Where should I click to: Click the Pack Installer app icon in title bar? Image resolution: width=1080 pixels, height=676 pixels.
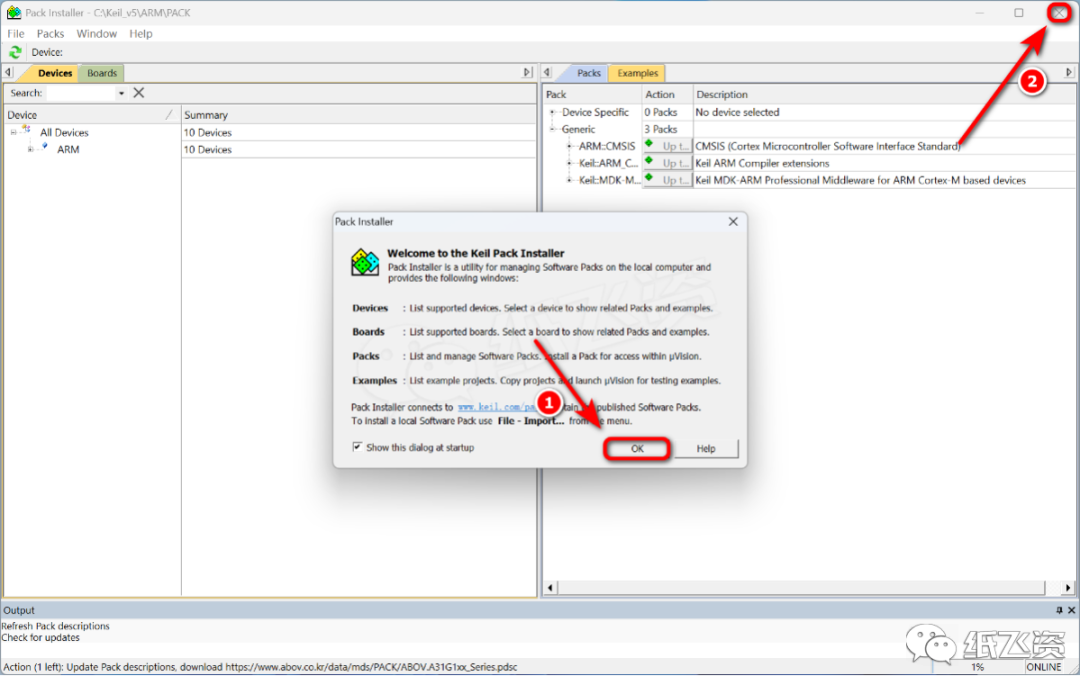point(14,12)
